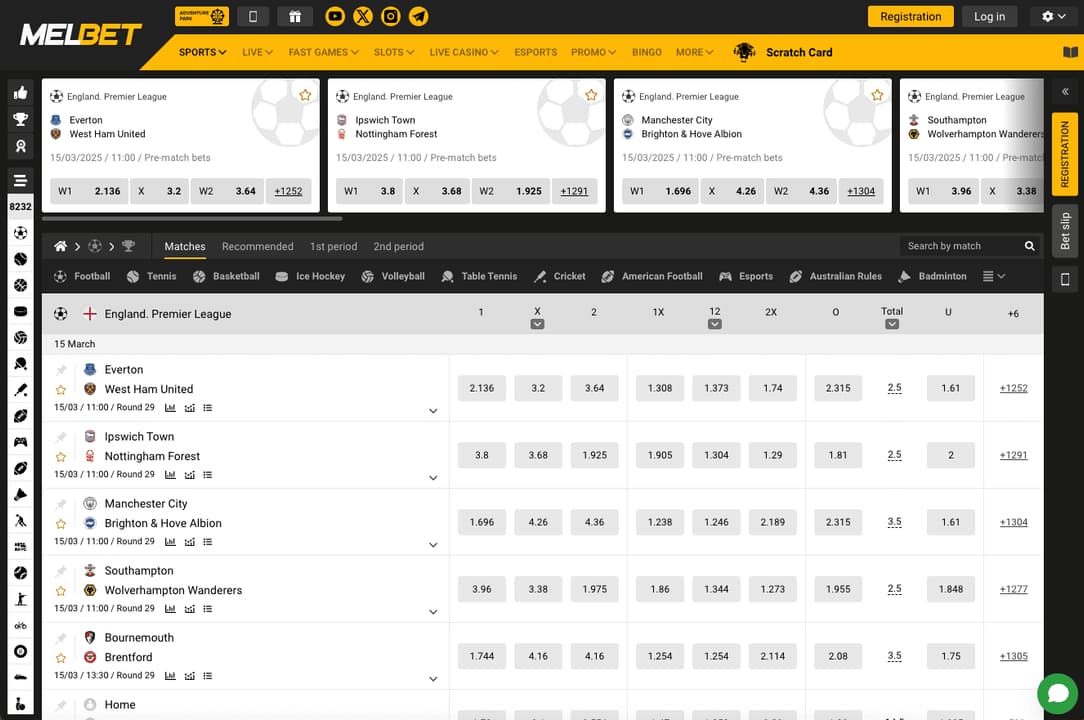The width and height of the screenshot is (1084, 720).
Task: Switch to the Recommended tab
Action: [257, 246]
